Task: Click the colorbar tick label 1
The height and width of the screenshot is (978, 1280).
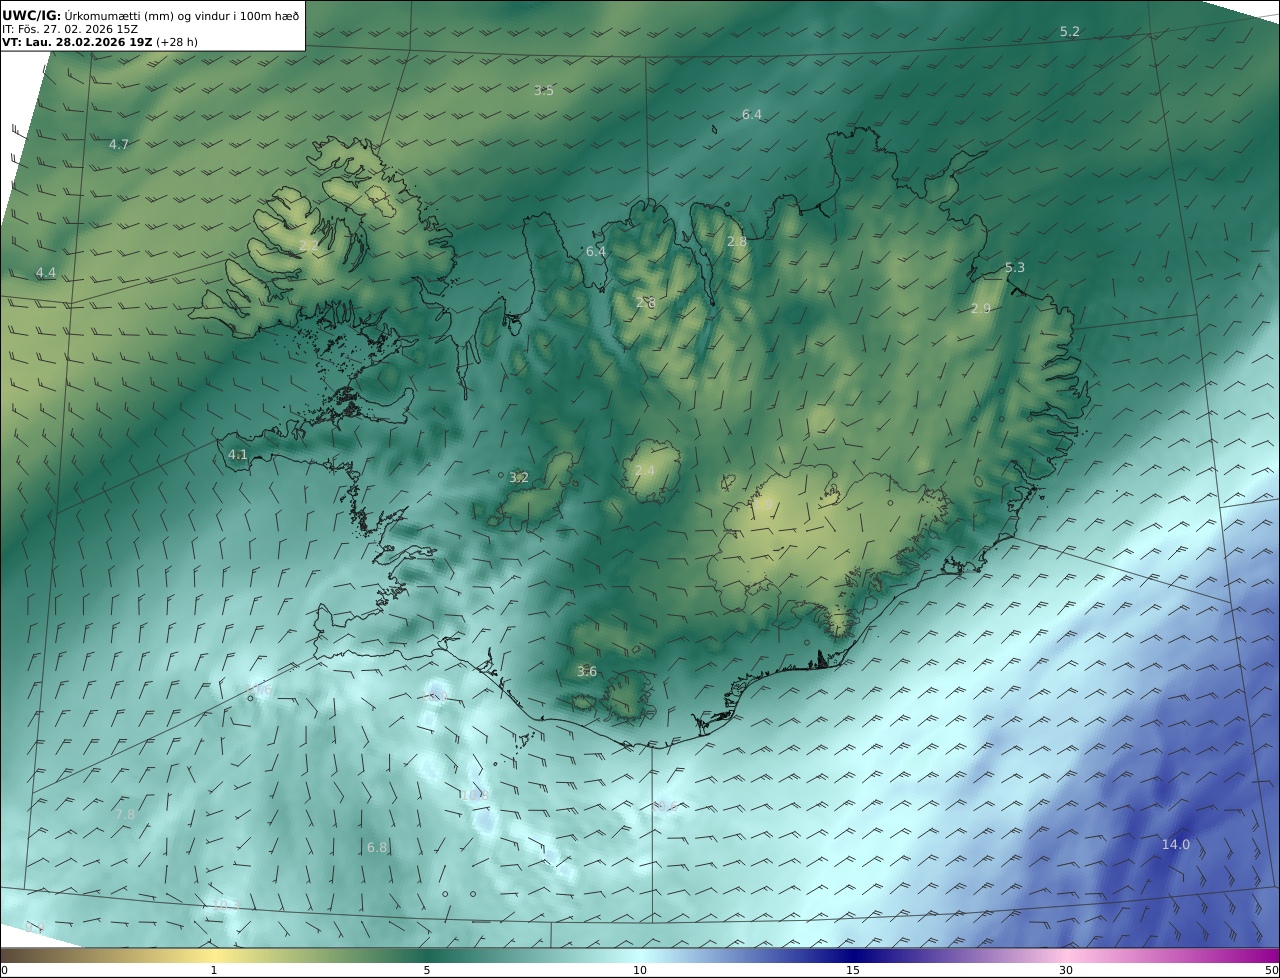Action: click(x=214, y=970)
